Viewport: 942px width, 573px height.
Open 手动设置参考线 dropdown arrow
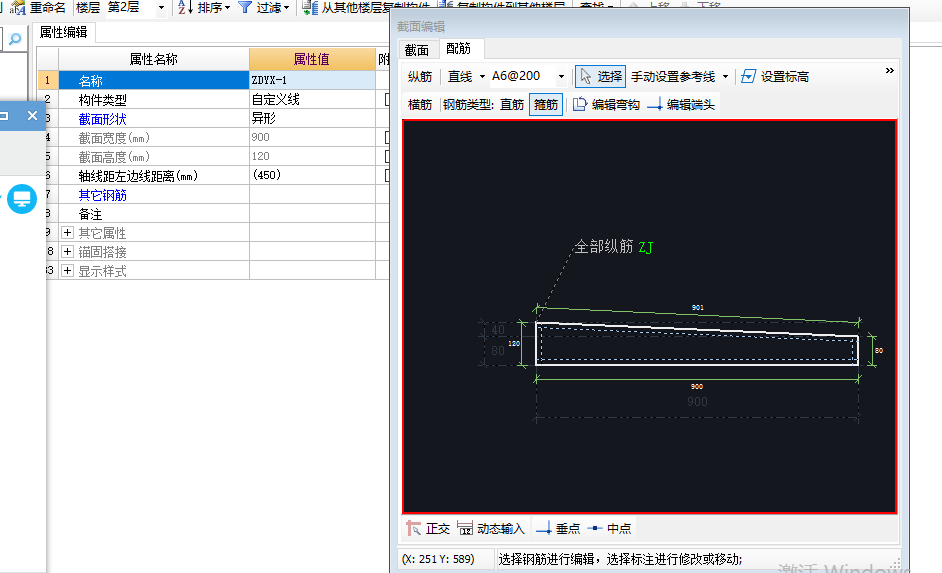pos(725,76)
